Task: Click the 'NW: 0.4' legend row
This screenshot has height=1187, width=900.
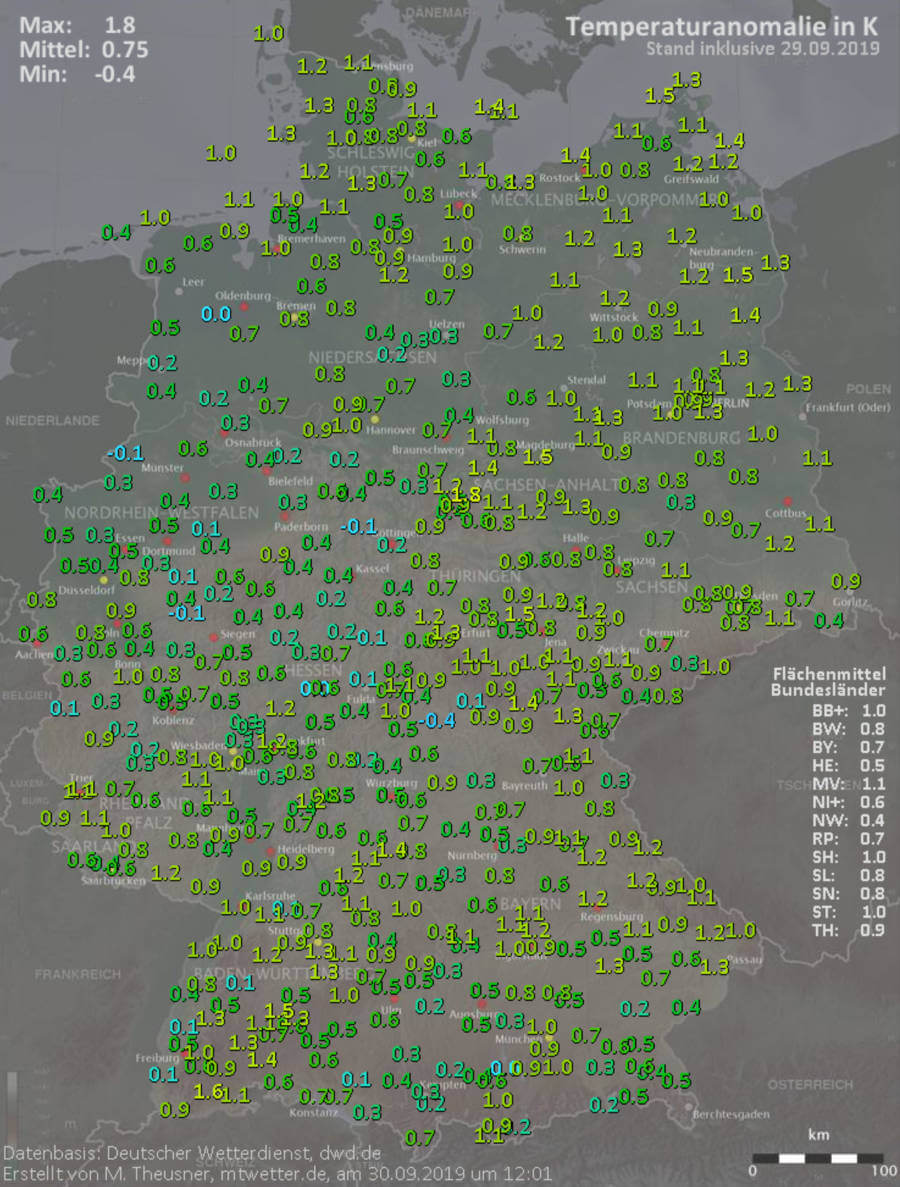Action: (x=848, y=821)
